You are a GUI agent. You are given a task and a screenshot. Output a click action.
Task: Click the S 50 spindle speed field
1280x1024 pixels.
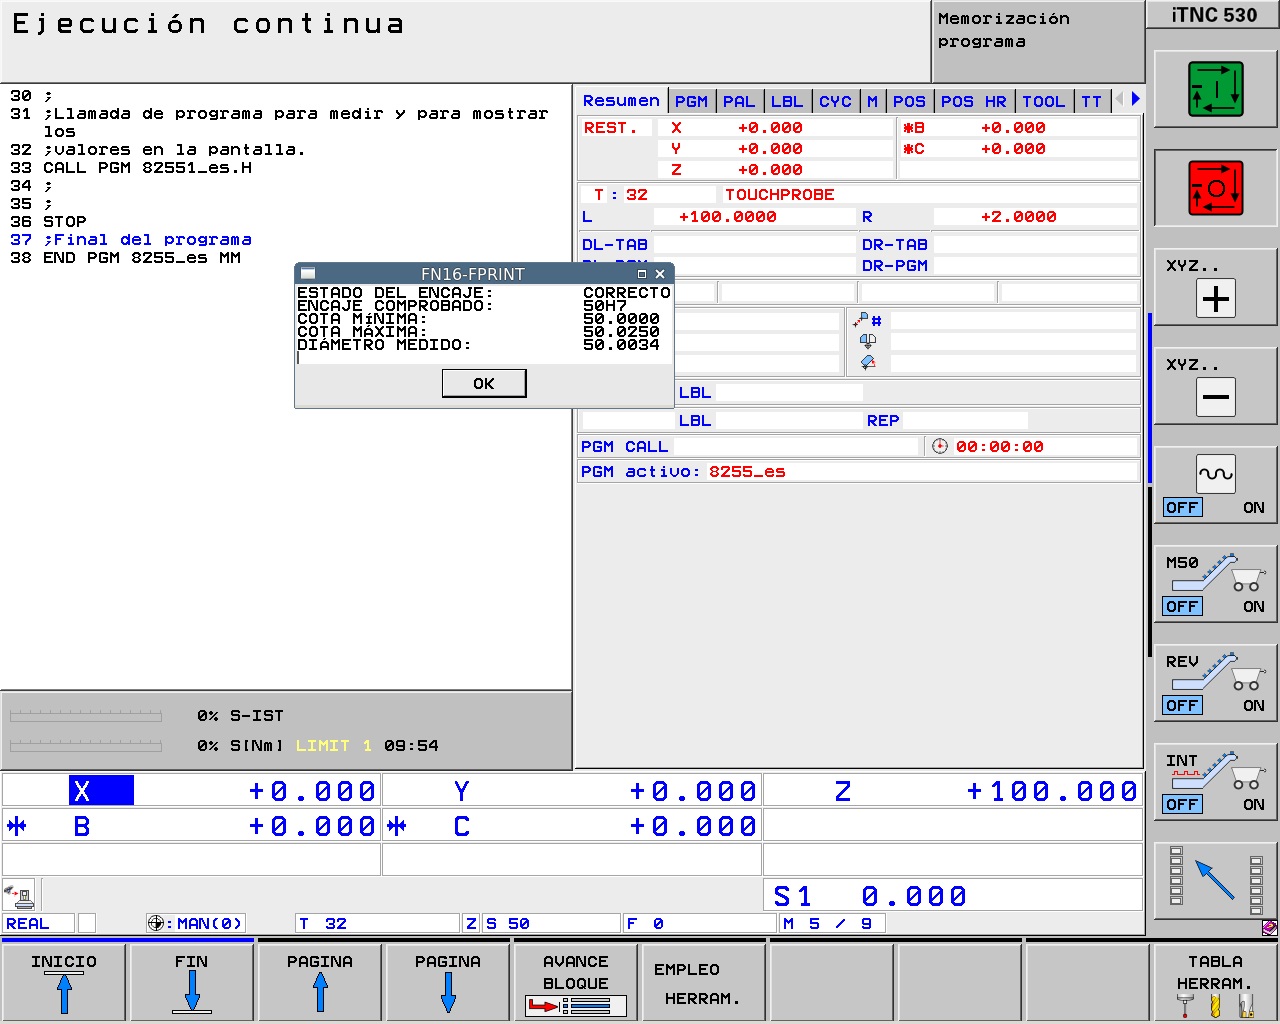point(551,923)
